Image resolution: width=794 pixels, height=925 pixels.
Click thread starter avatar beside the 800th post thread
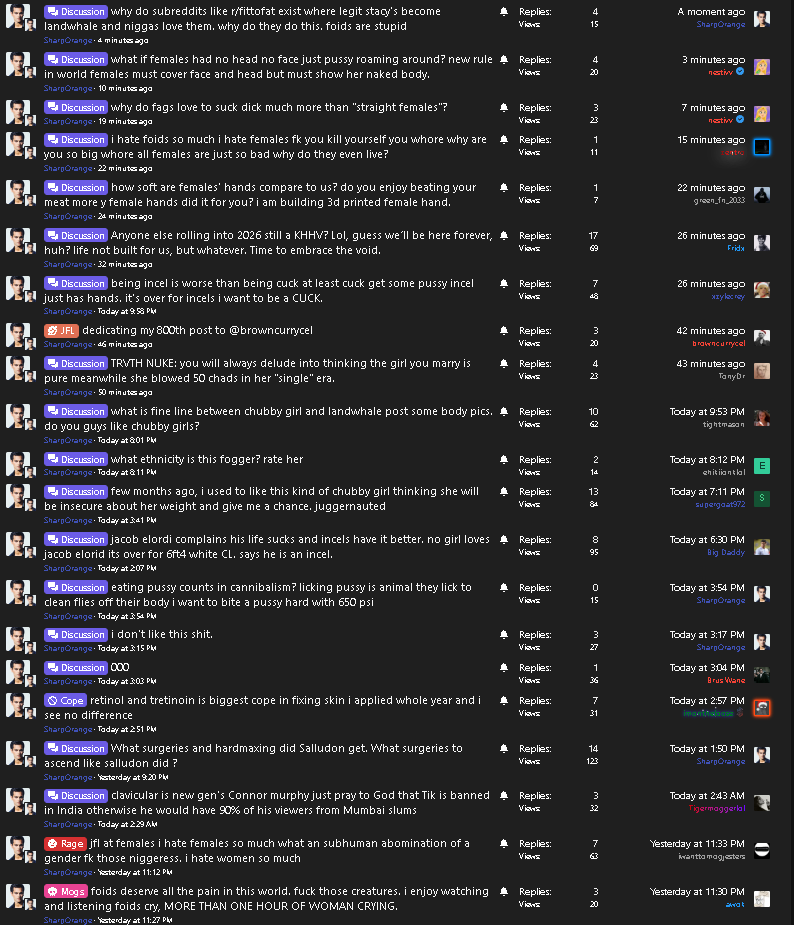[18, 334]
